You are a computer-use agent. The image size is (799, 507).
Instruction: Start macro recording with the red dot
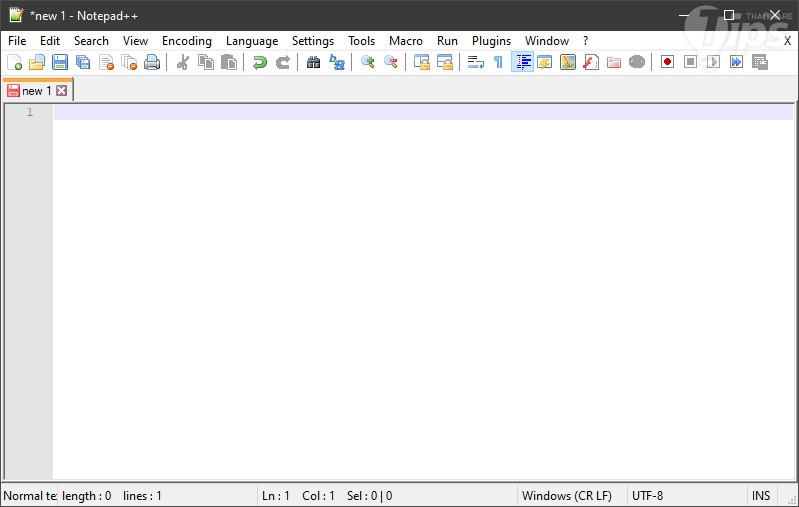[667, 62]
